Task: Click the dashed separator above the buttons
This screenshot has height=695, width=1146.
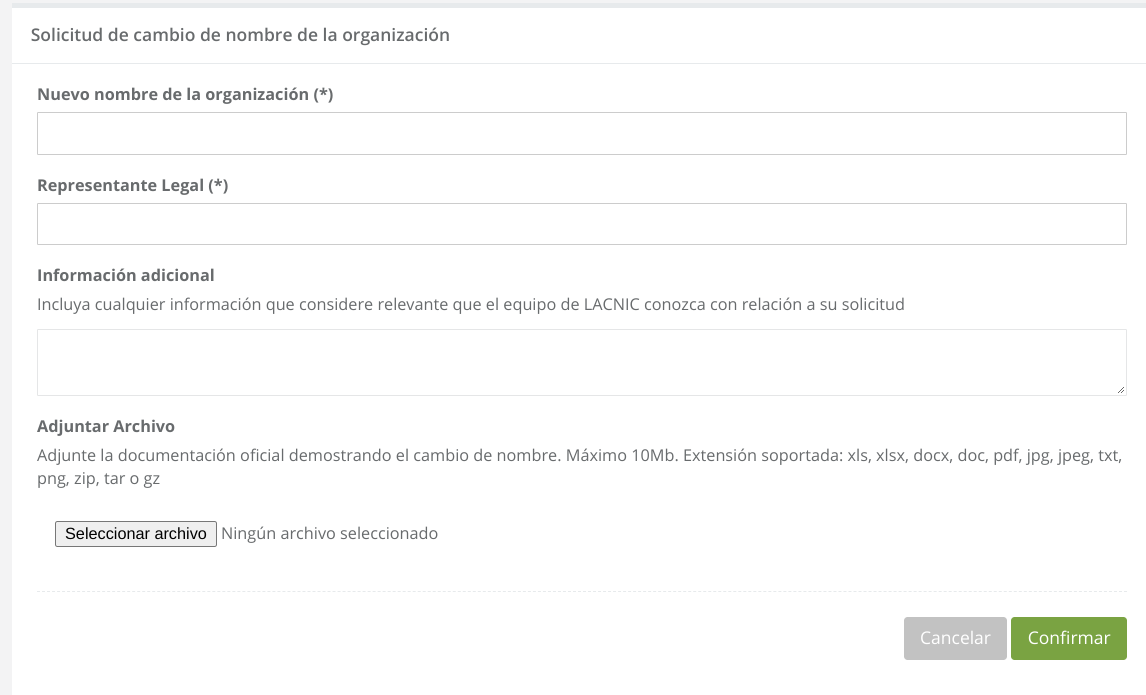Action: click(x=581, y=591)
